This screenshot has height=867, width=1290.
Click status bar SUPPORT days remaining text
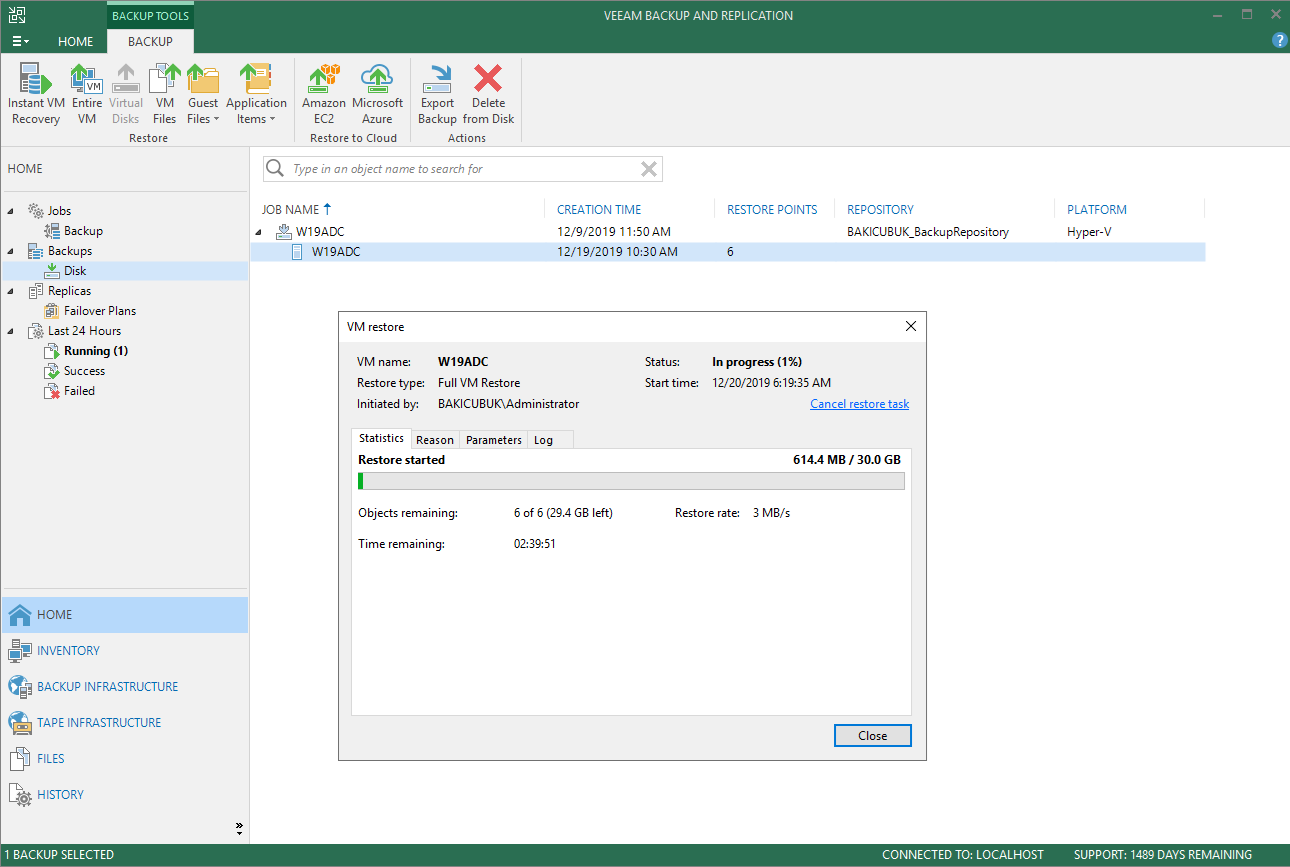coord(1163,855)
